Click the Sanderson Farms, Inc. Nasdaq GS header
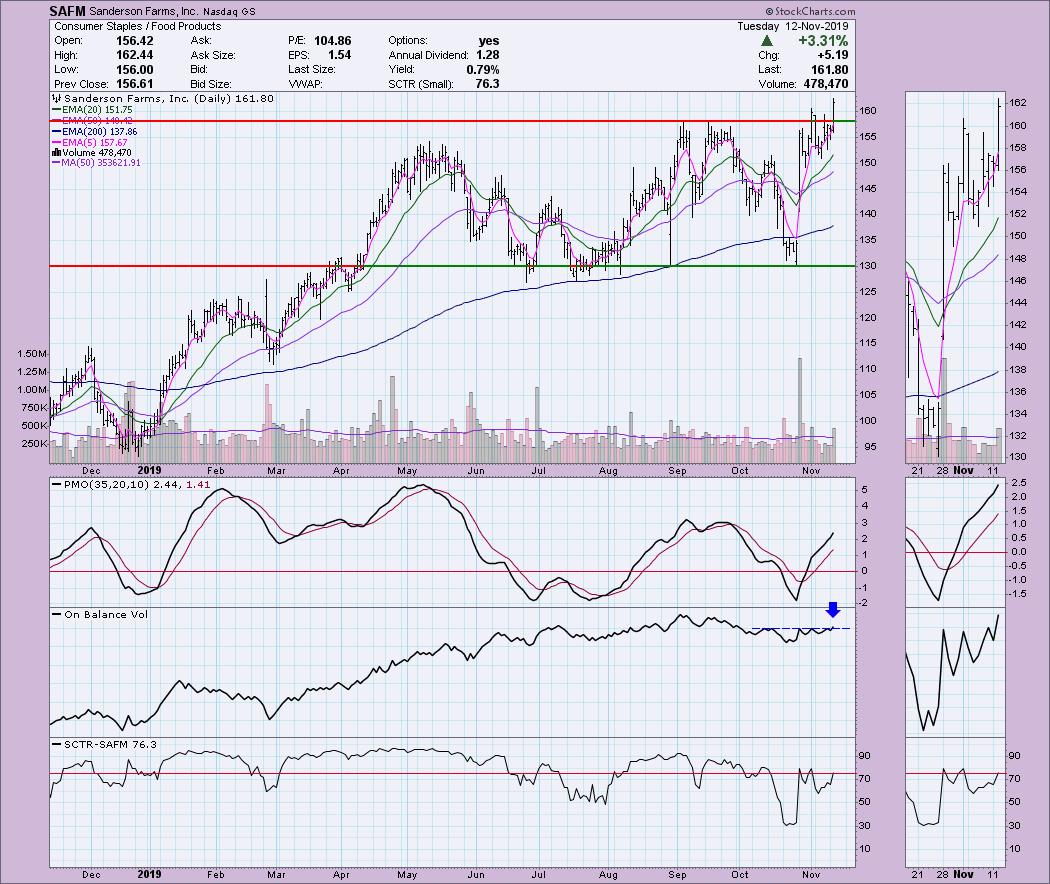The image size is (1050, 884). 172,11
